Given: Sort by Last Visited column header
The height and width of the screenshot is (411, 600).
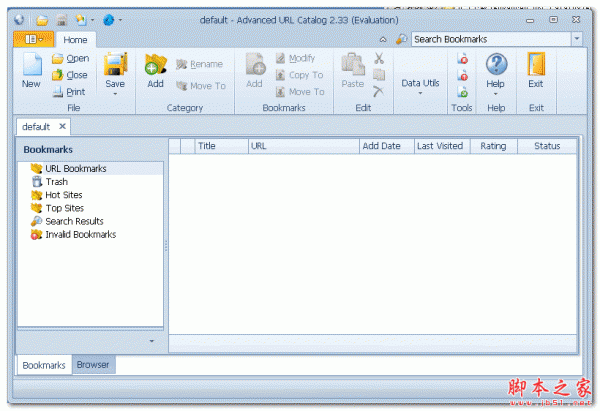Looking at the screenshot, I should [442, 146].
